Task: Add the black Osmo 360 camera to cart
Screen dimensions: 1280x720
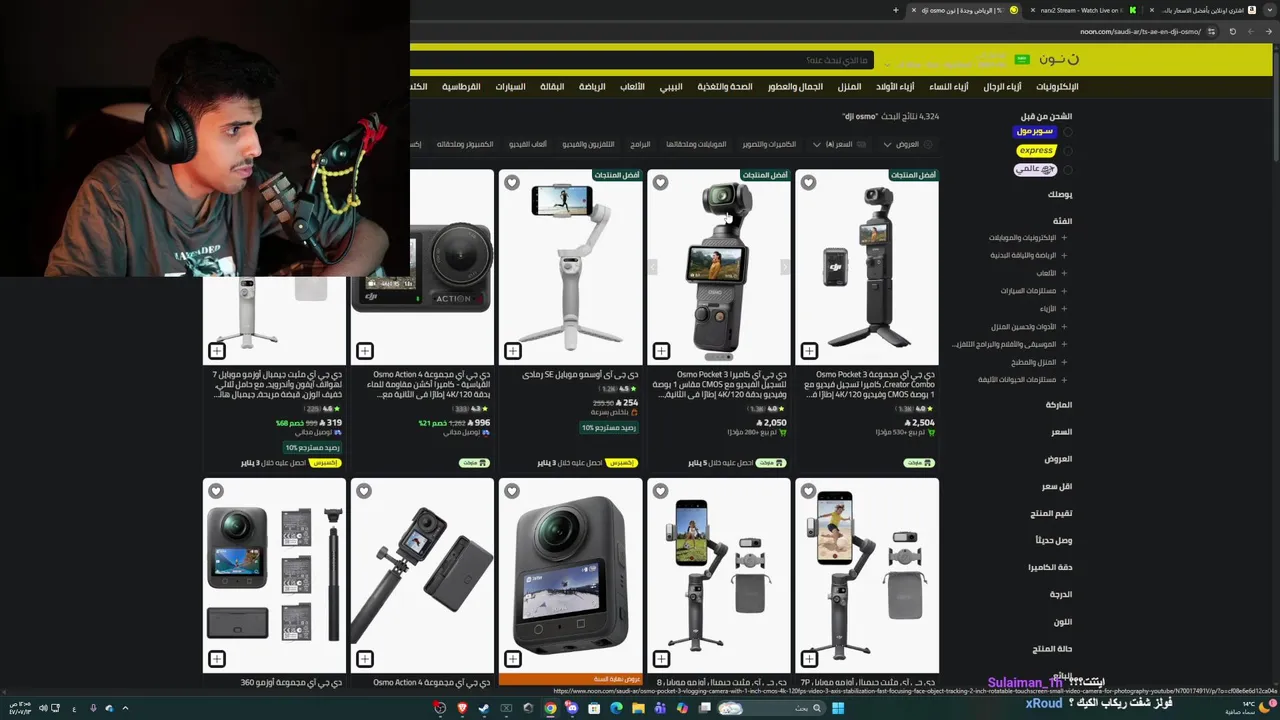Action: click(x=513, y=659)
